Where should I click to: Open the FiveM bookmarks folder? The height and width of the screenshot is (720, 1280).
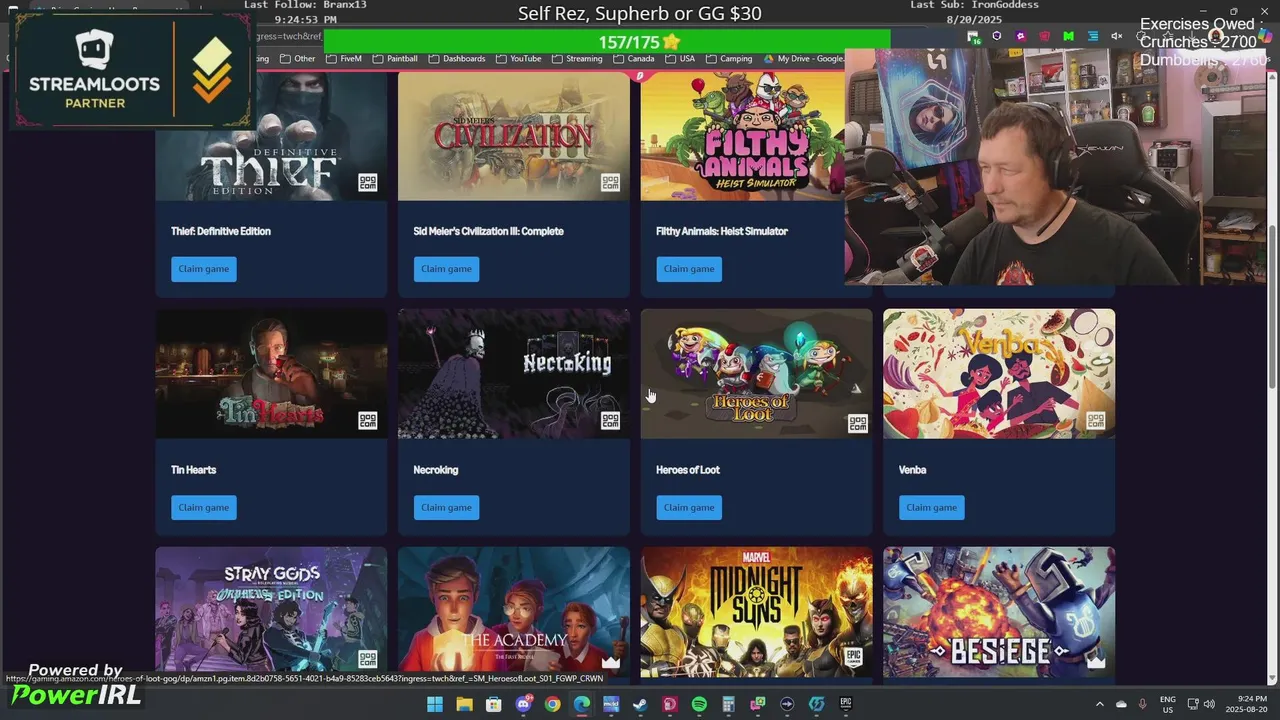click(345, 59)
